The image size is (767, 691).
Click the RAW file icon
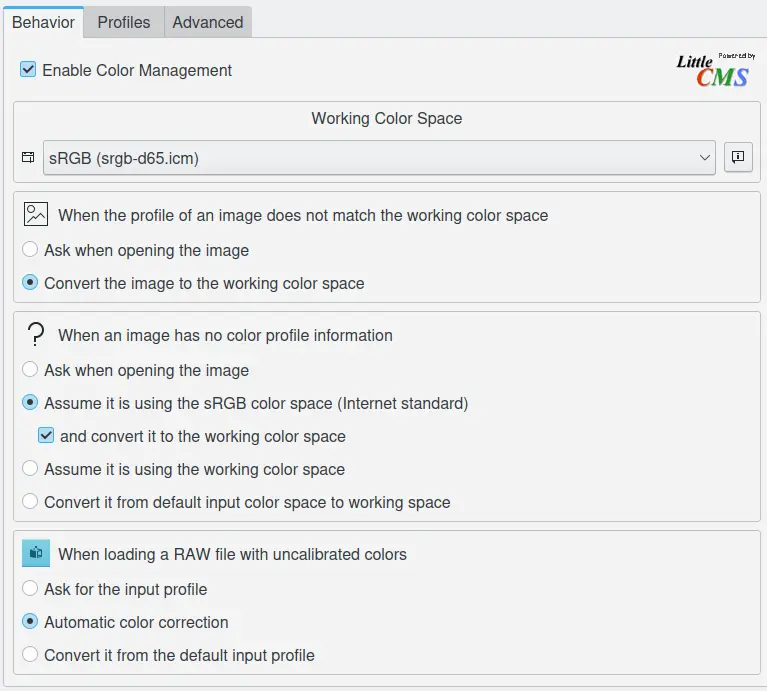tap(36, 553)
